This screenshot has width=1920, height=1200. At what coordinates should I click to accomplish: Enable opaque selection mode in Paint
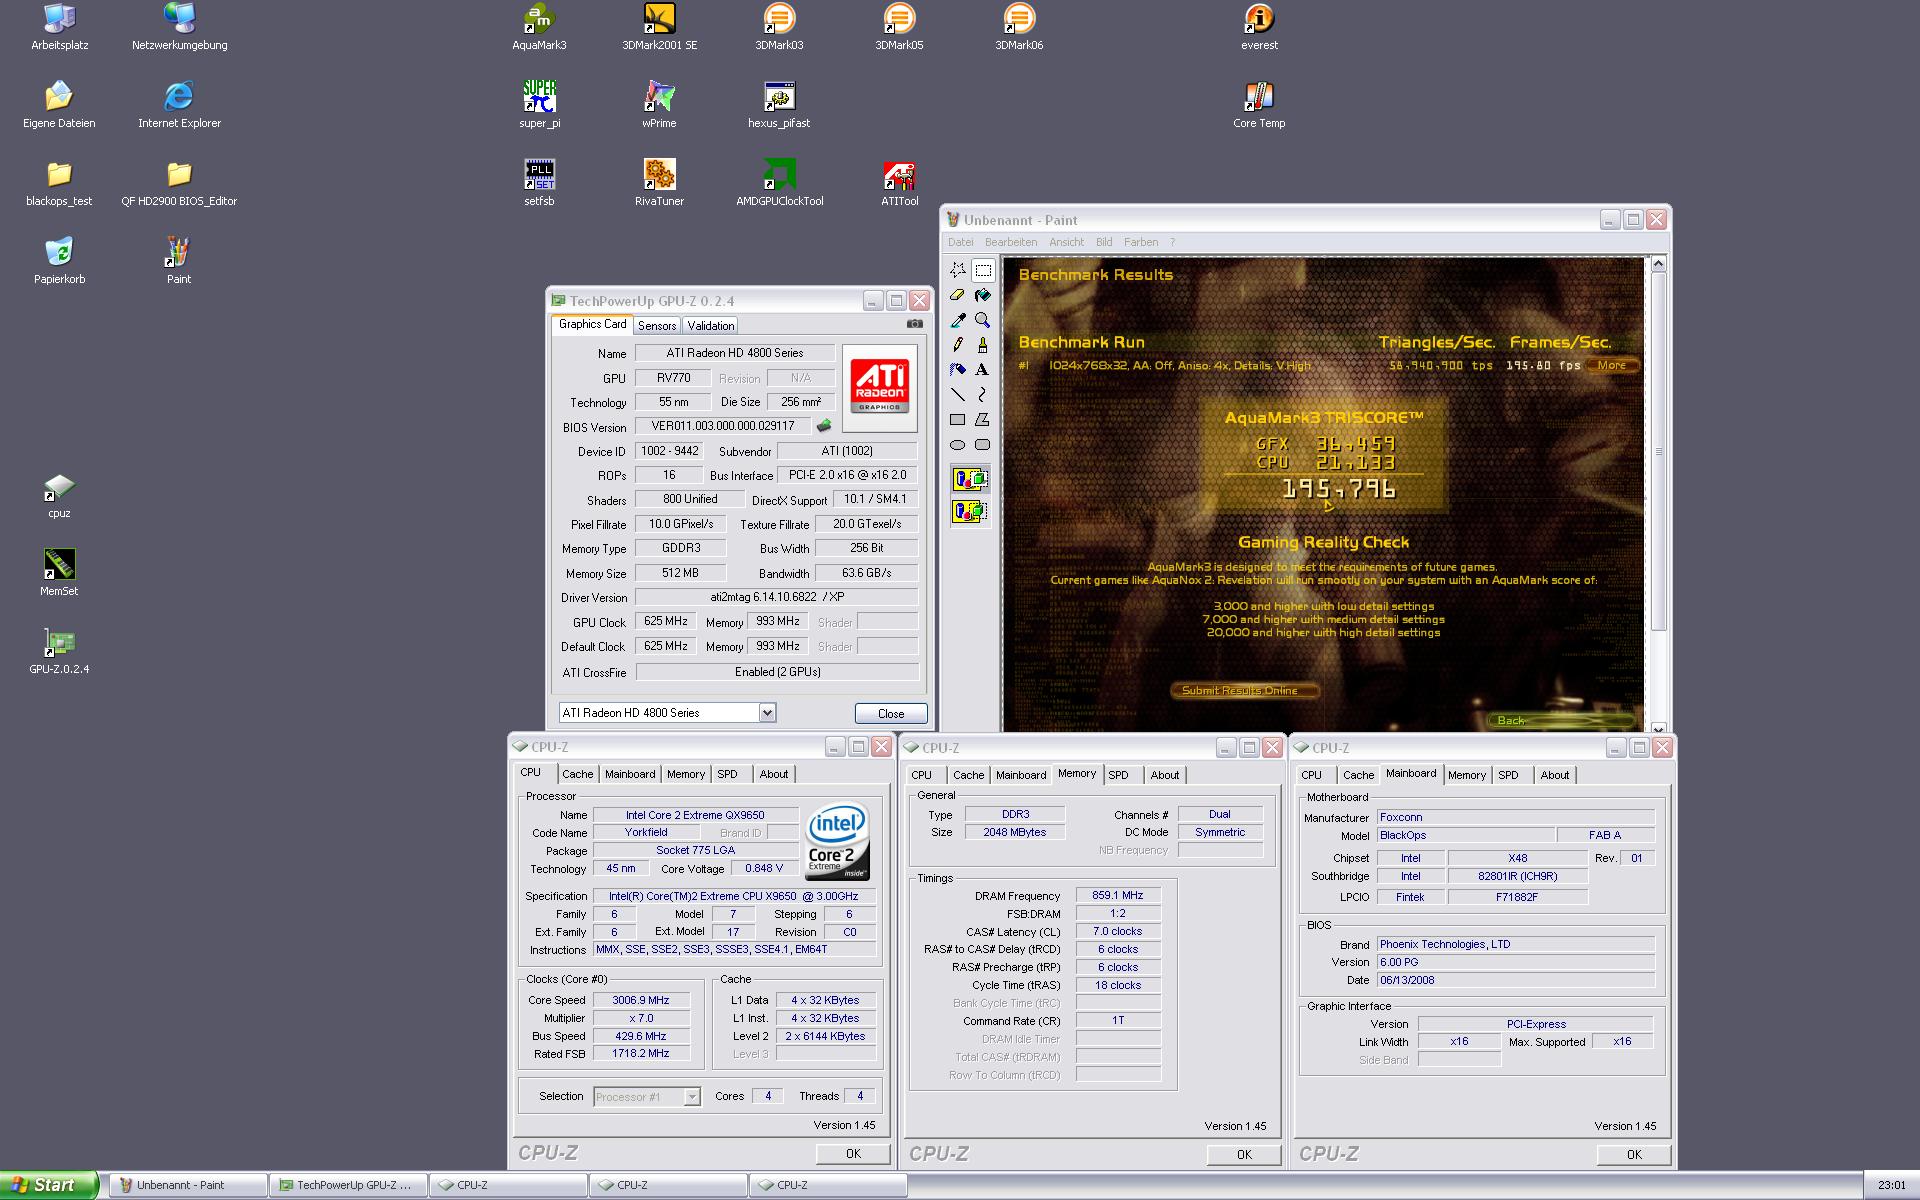[x=969, y=480]
